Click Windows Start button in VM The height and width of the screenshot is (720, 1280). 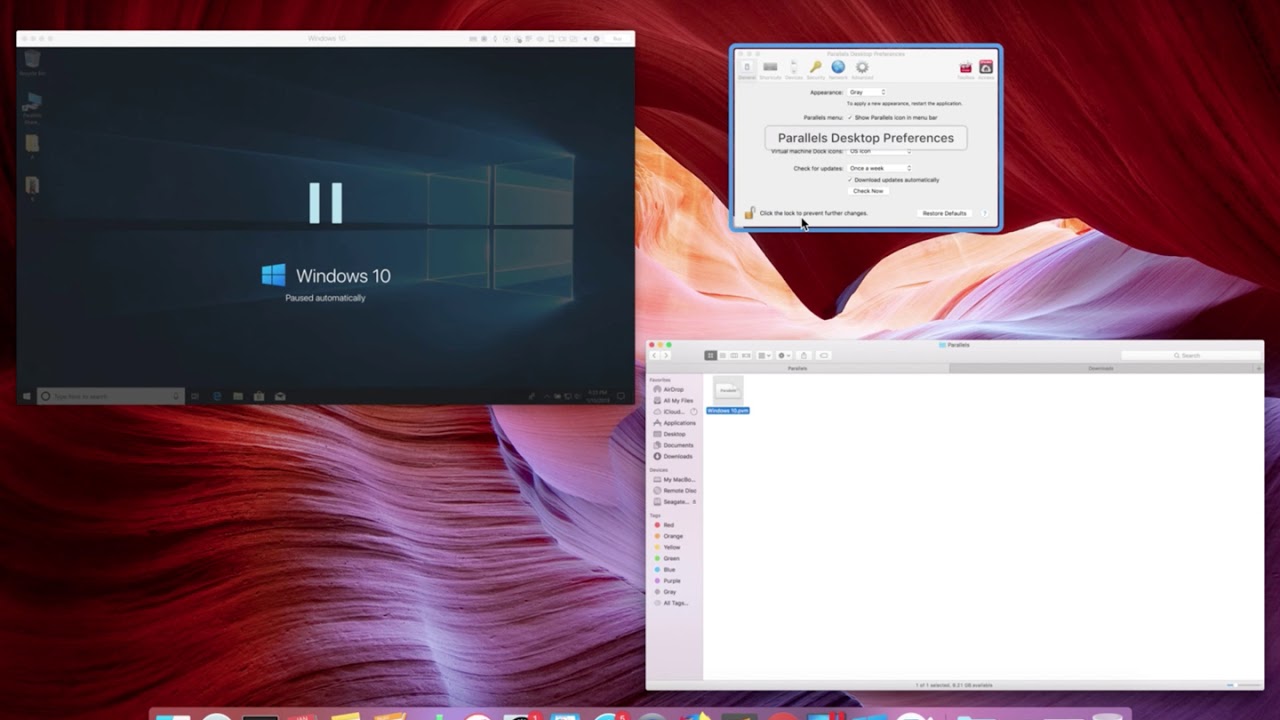(26, 397)
